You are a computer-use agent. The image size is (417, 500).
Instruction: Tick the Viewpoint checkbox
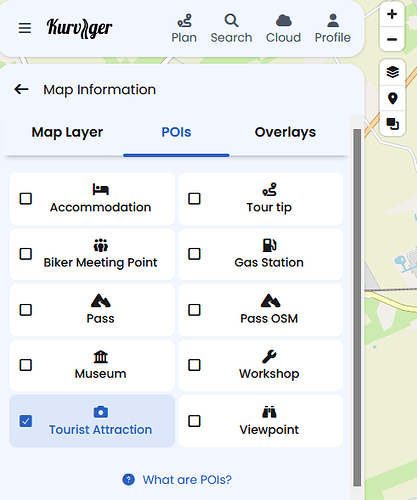[194, 421]
